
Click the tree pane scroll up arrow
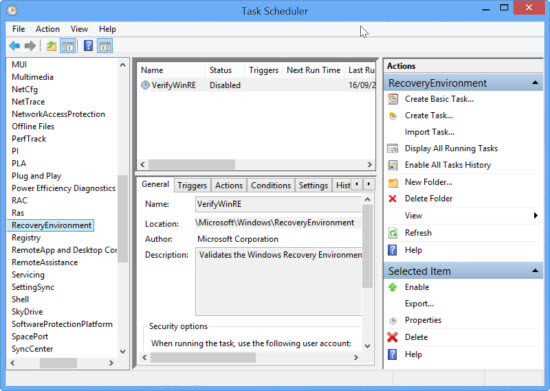click(x=123, y=65)
